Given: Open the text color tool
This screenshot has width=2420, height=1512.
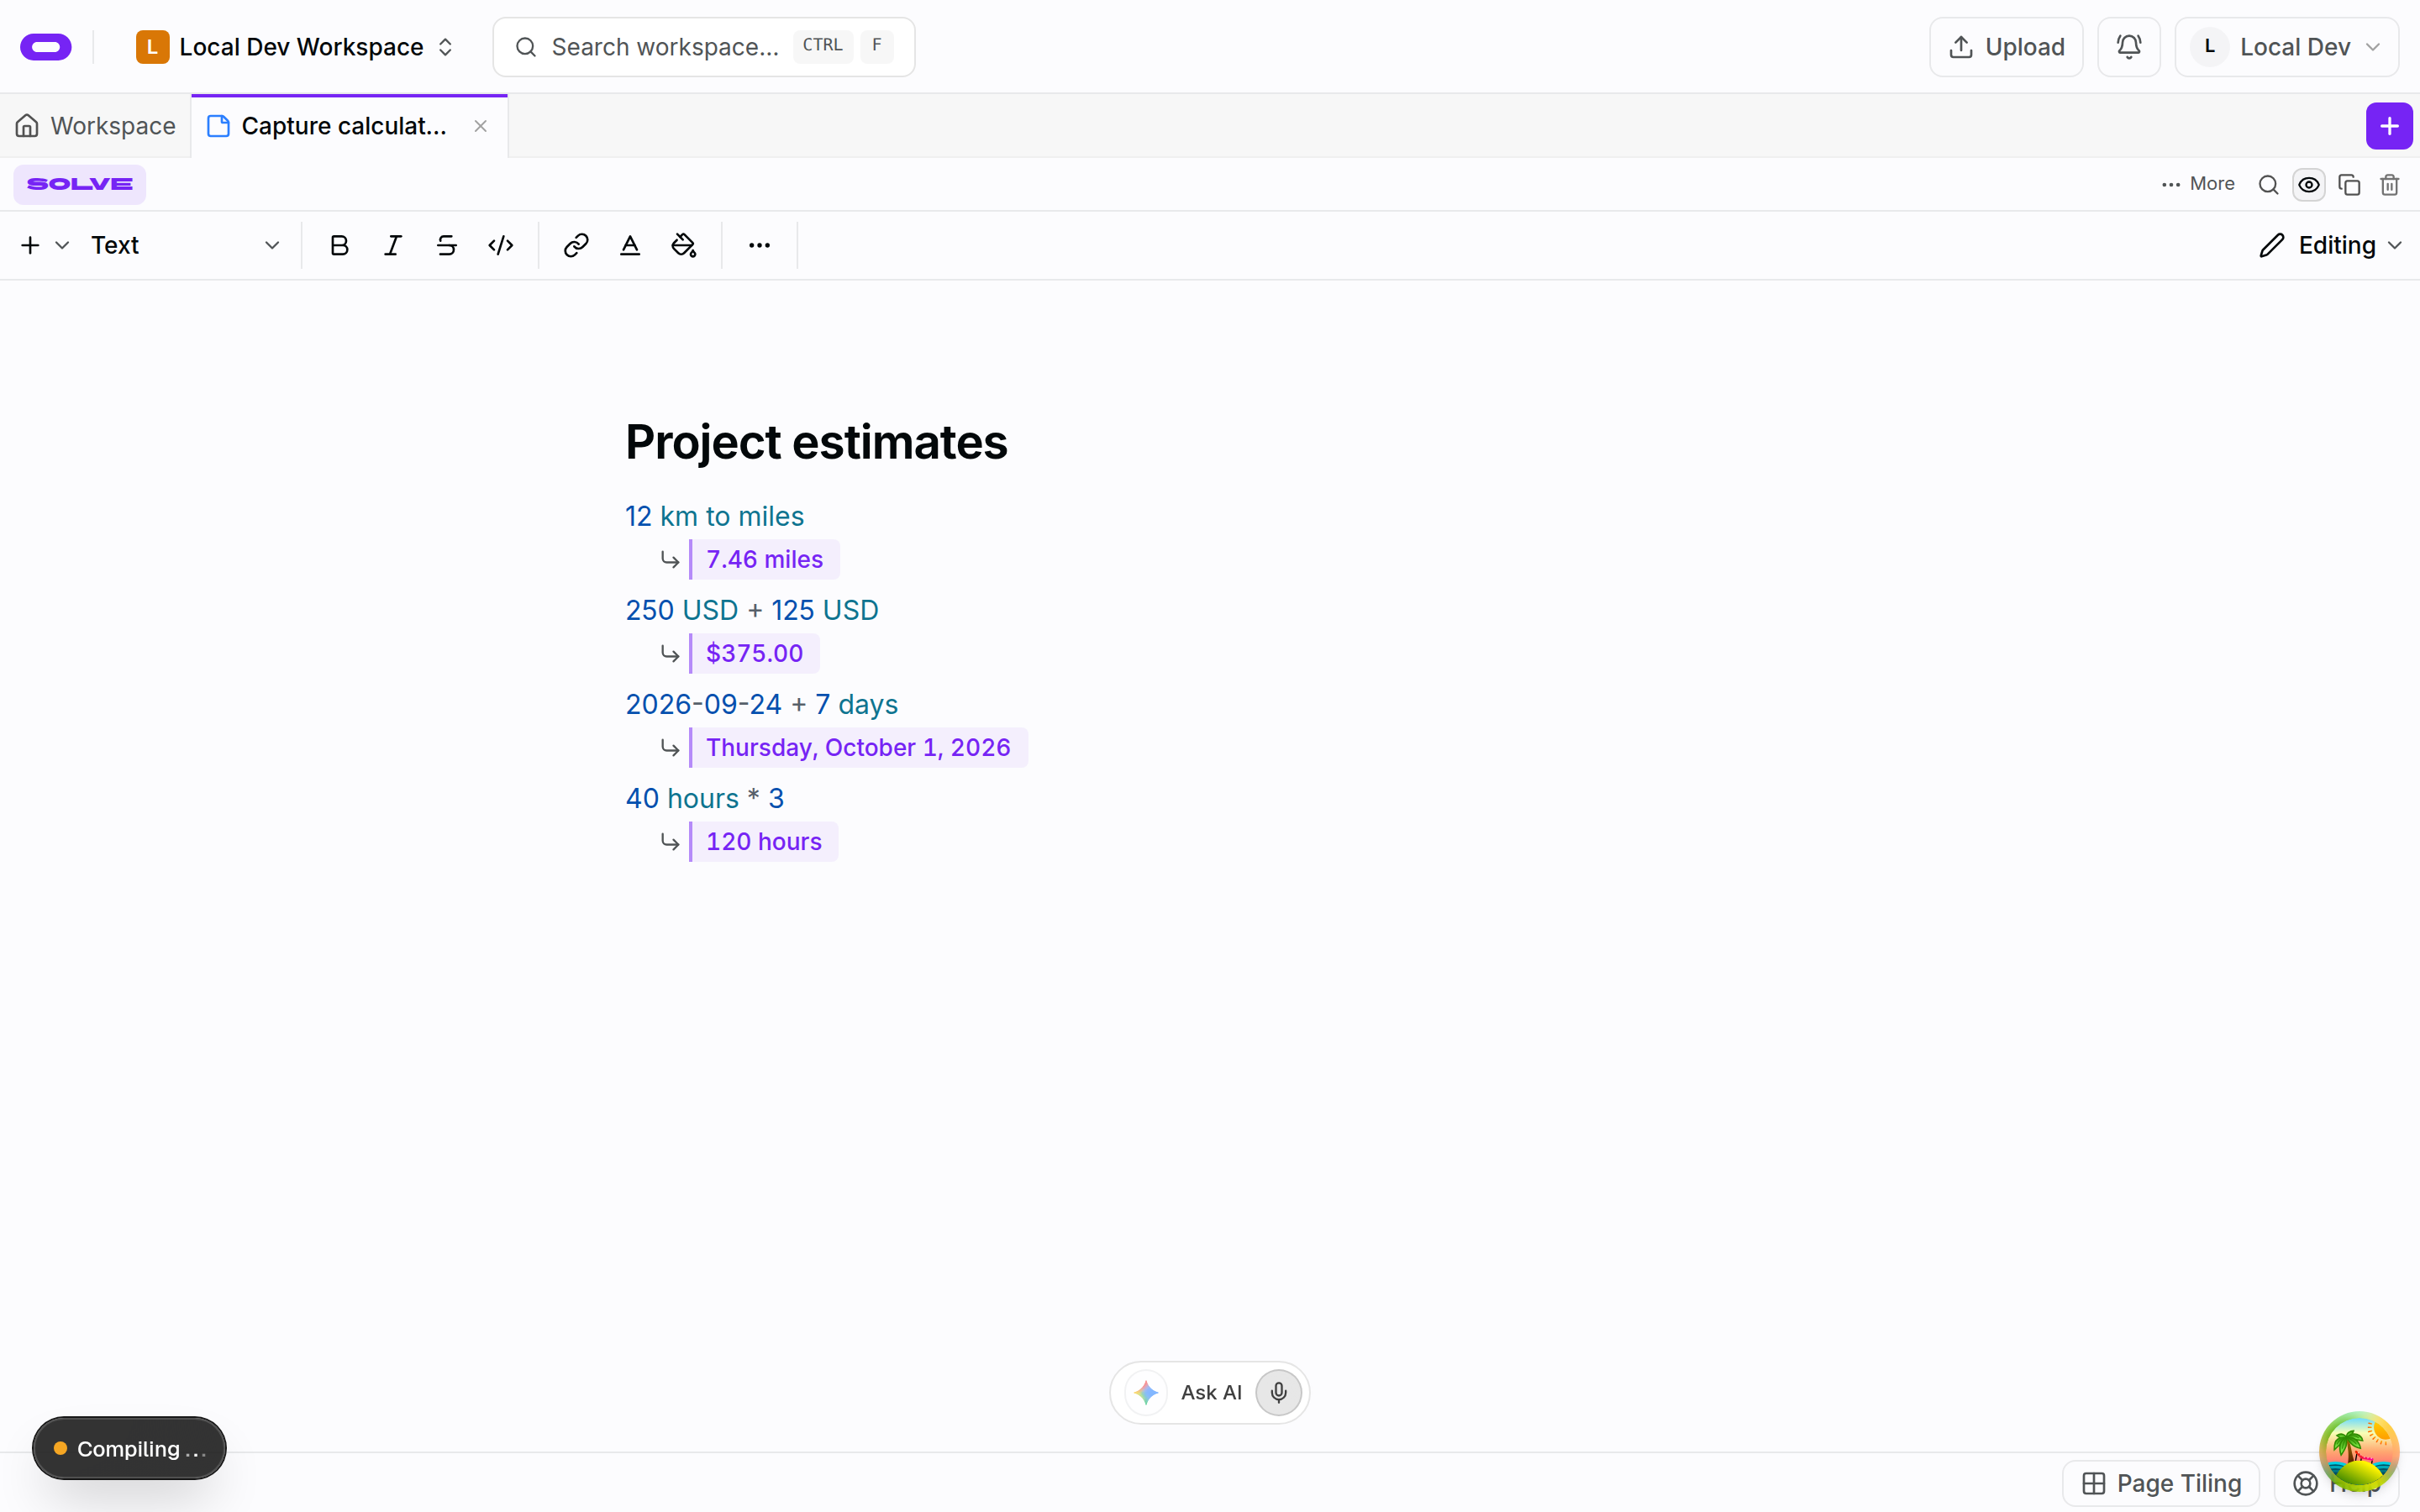Looking at the screenshot, I should click(x=630, y=245).
